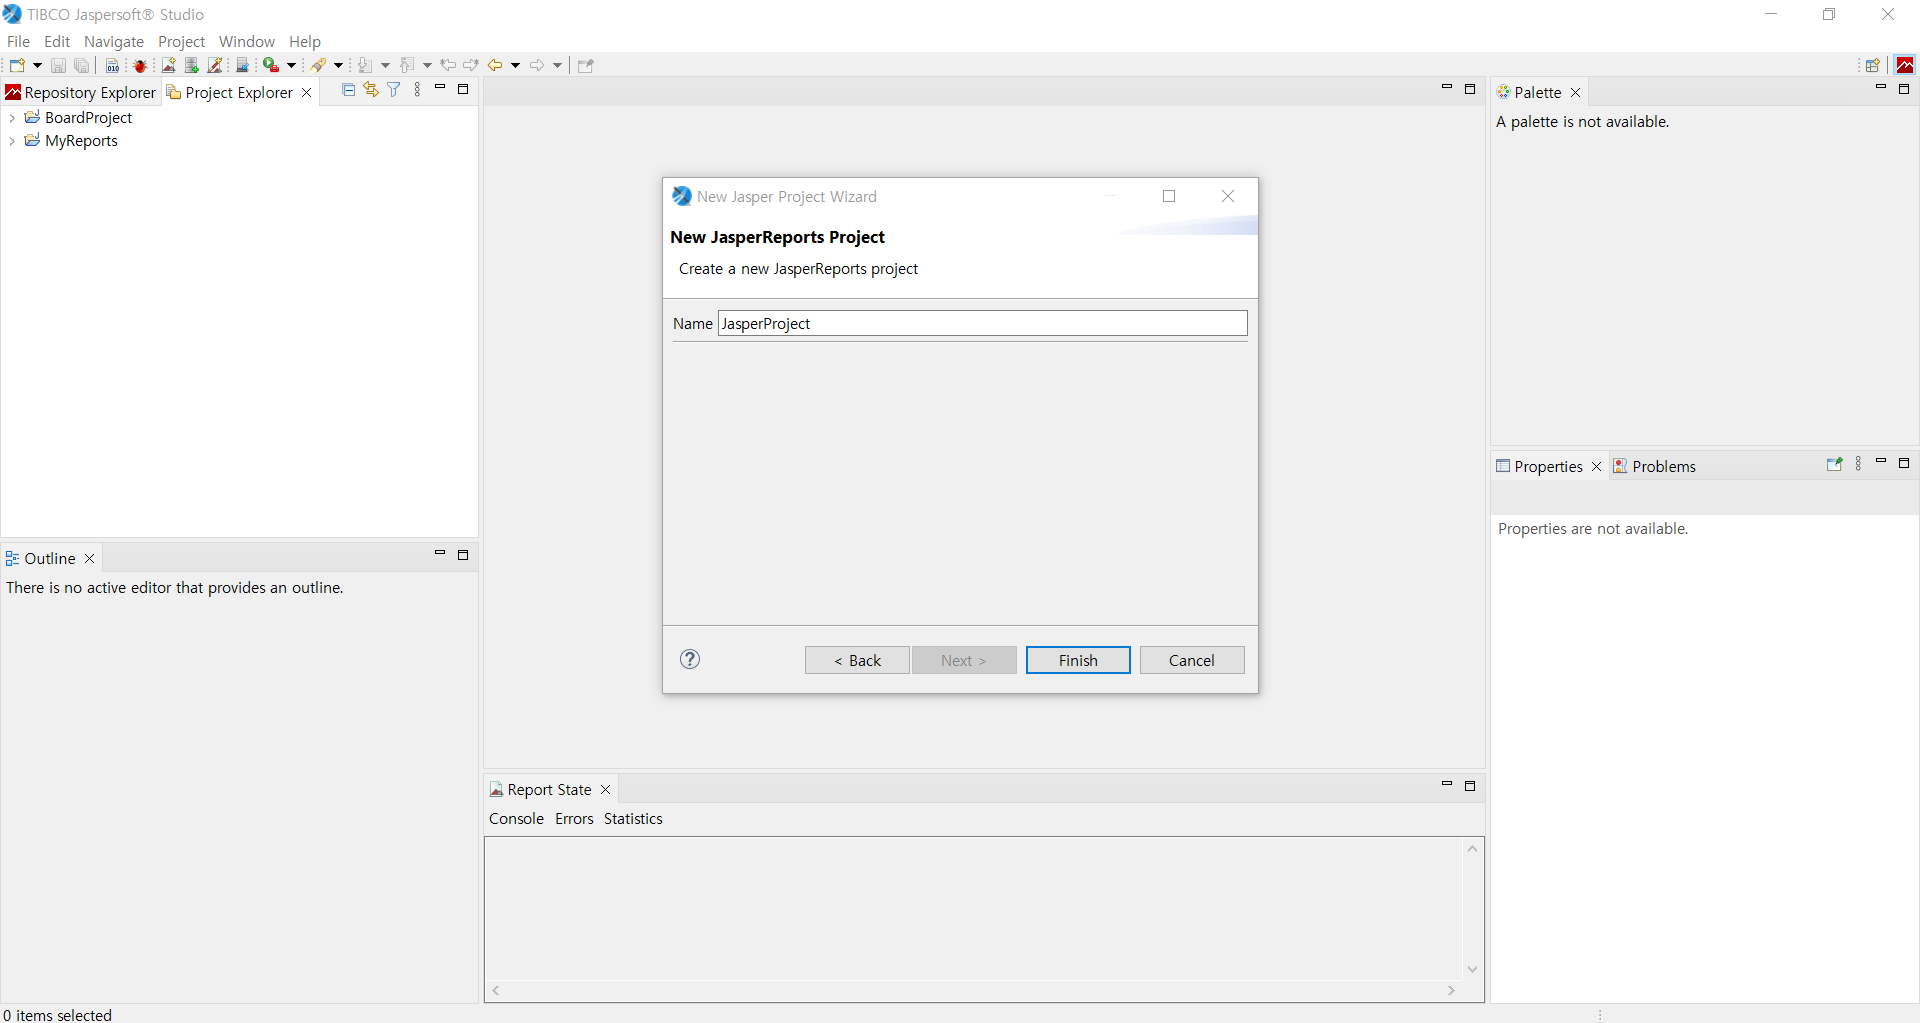Click the Next Annotation toolbar icon

365,66
